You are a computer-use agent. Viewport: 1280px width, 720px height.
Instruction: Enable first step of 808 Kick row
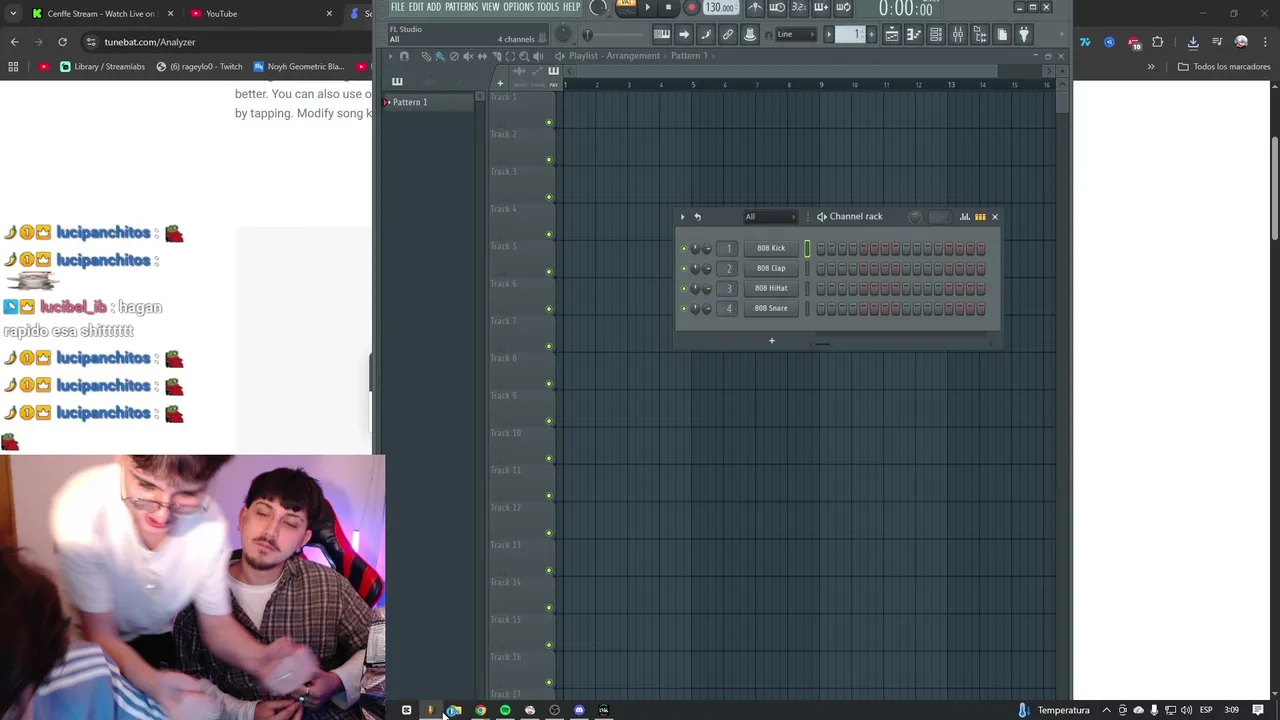pyautogui.click(x=821, y=248)
